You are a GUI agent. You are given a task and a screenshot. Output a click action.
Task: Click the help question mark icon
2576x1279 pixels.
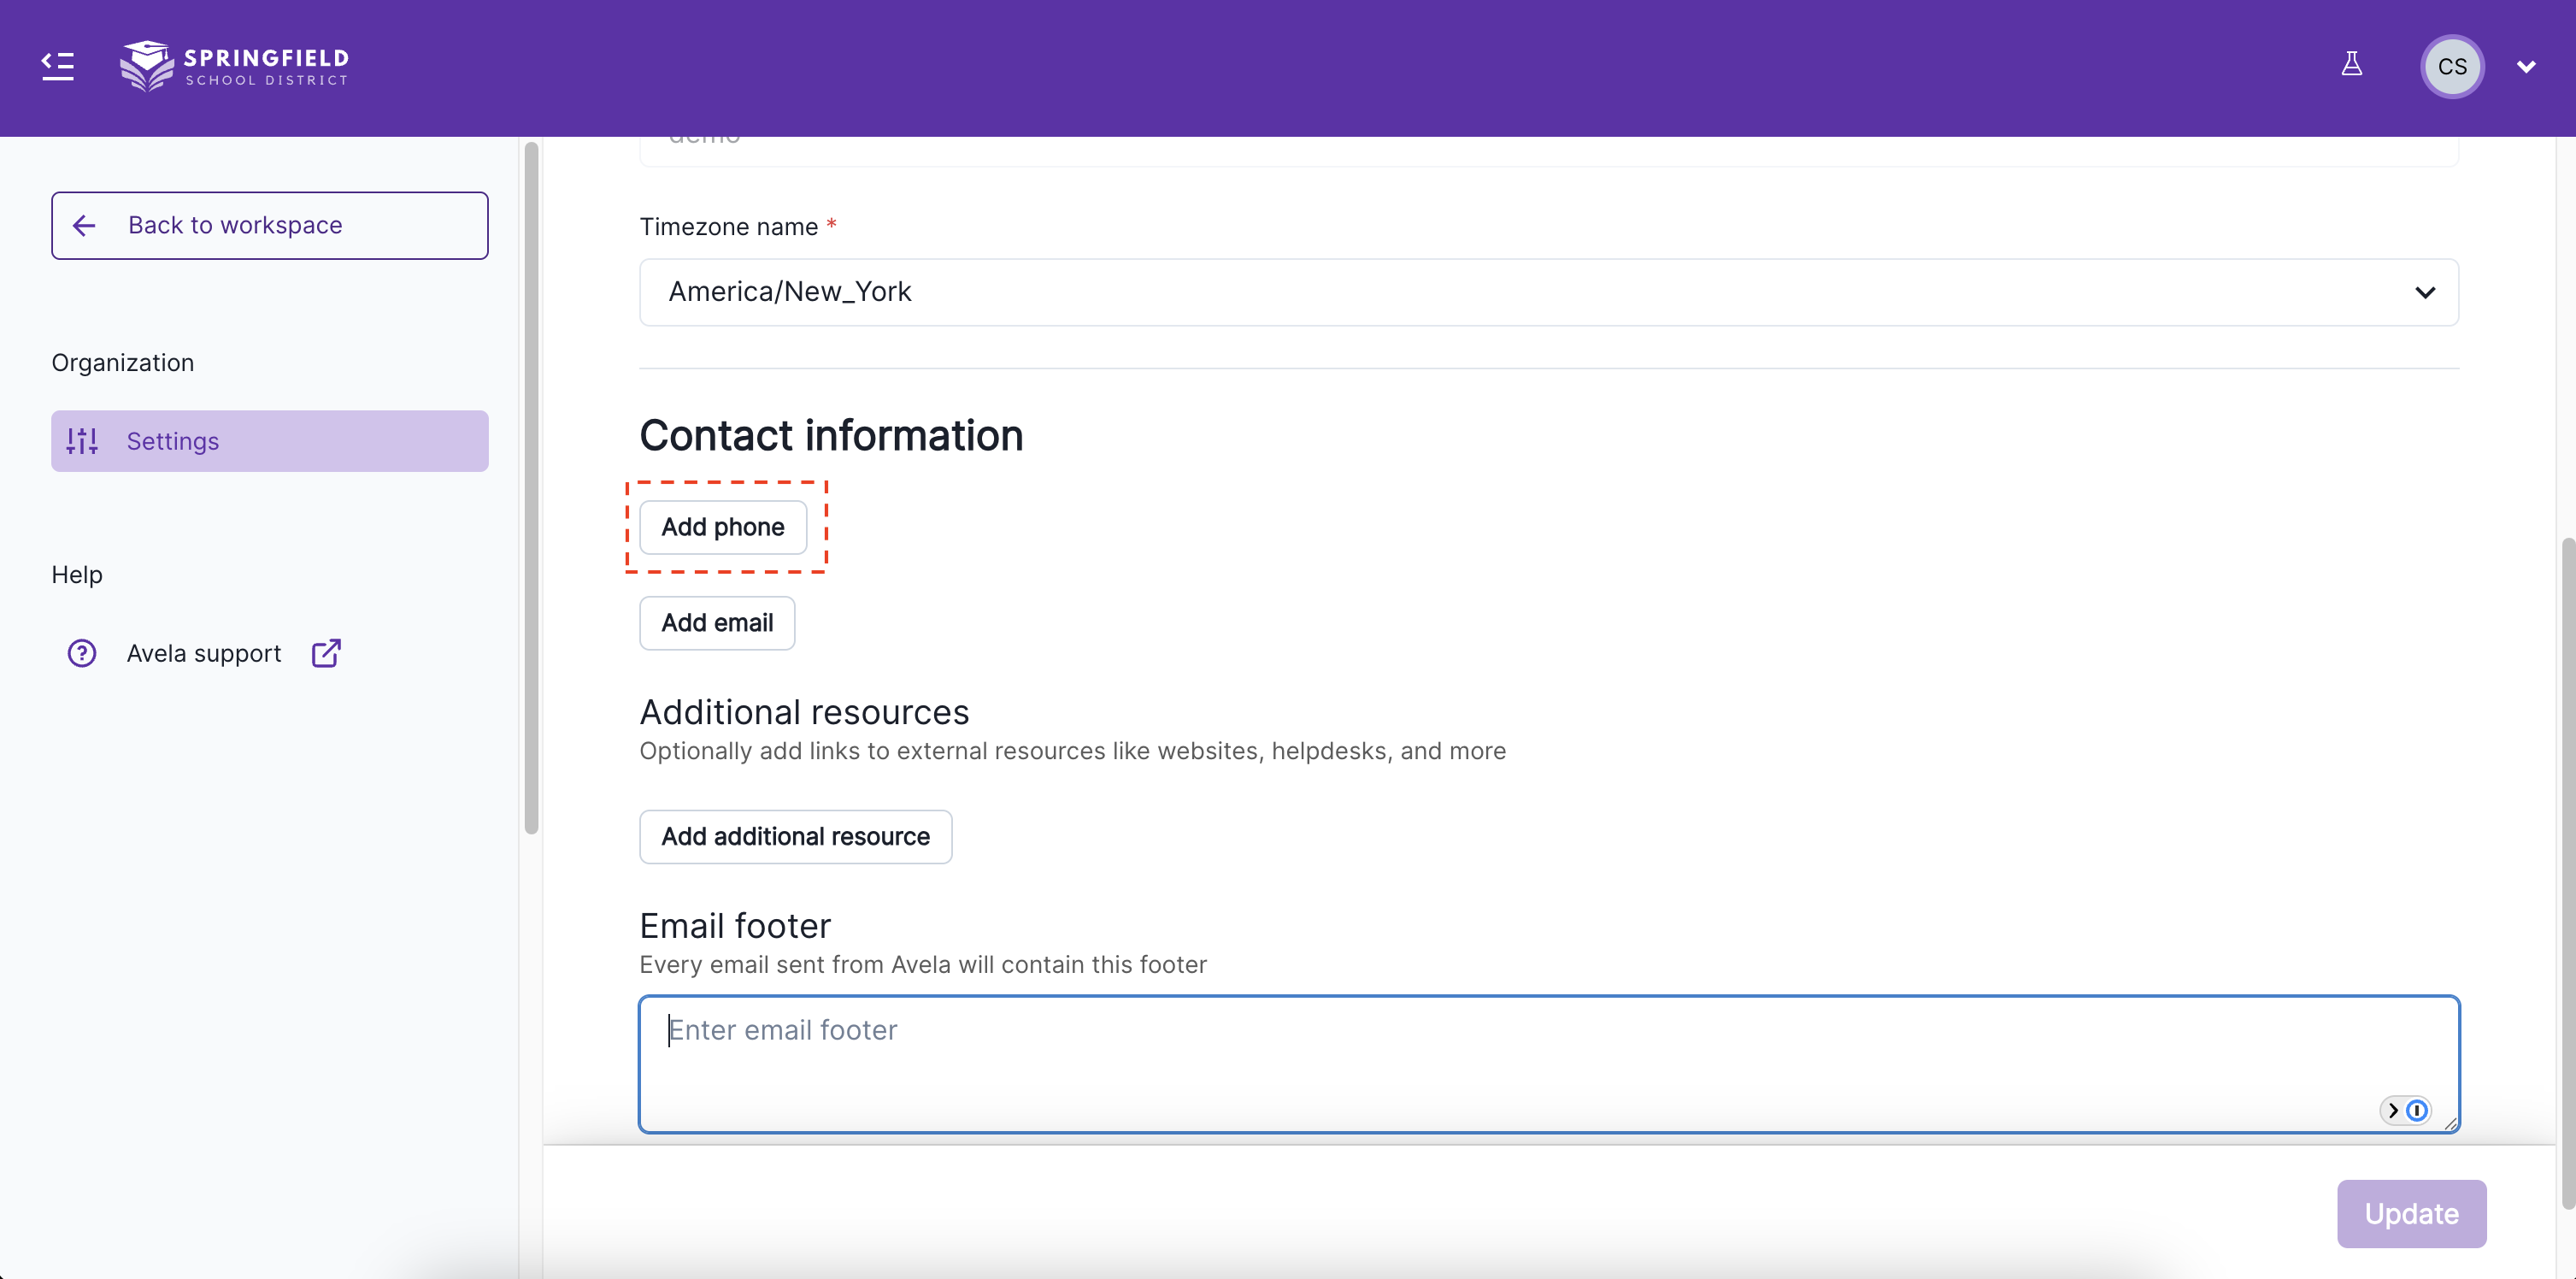click(82, 653)
